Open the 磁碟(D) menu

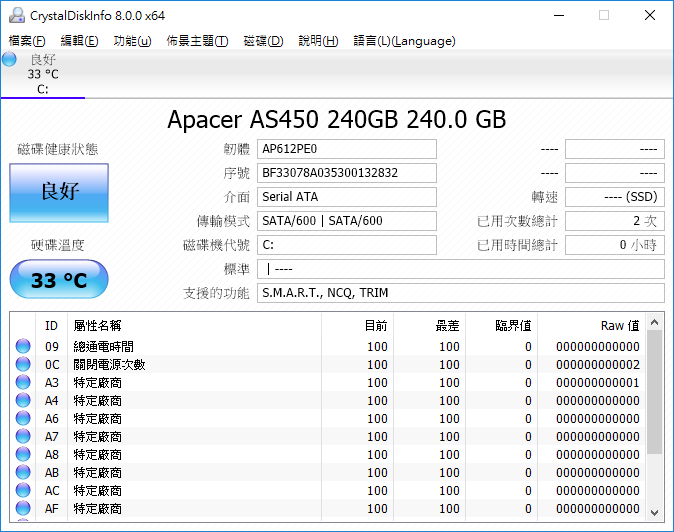[263, 41]
